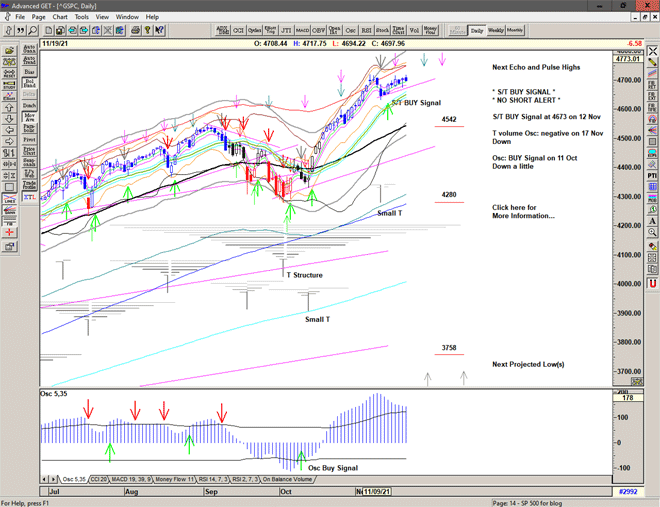Toggle the Bol Band study button

click(29, 82)
